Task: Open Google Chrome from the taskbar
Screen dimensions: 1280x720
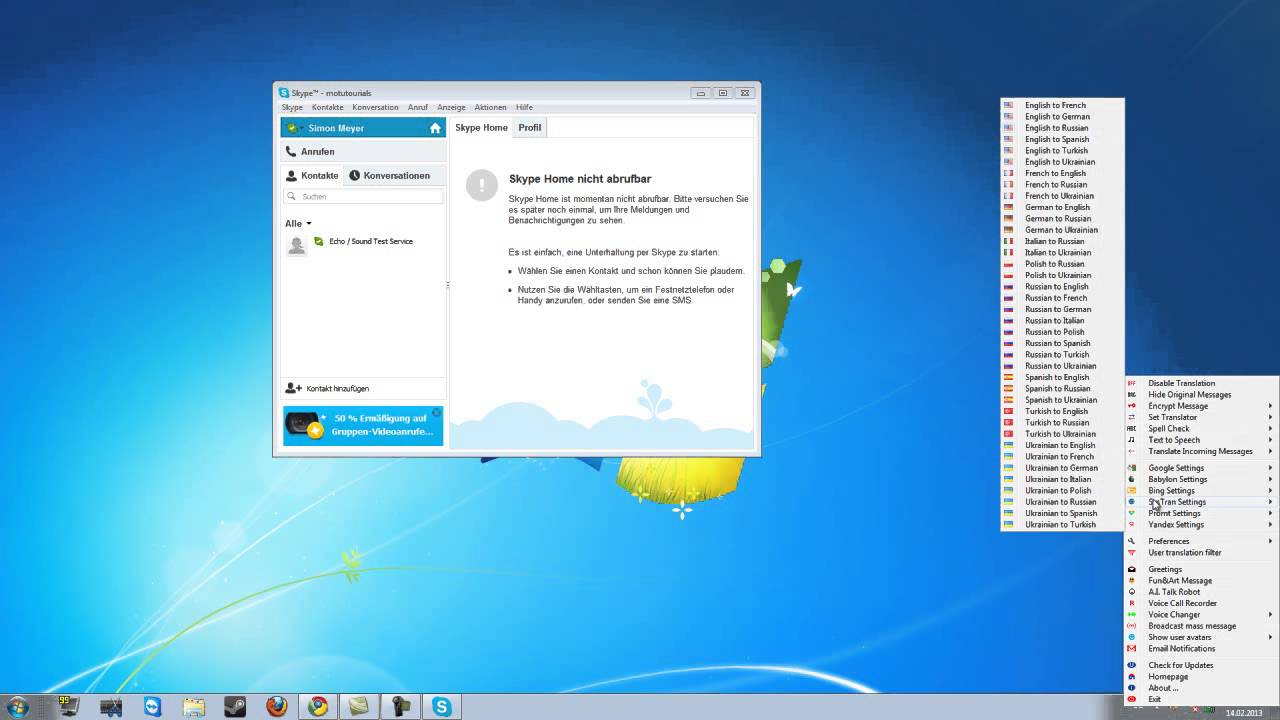Action: [x=317, y=706]
